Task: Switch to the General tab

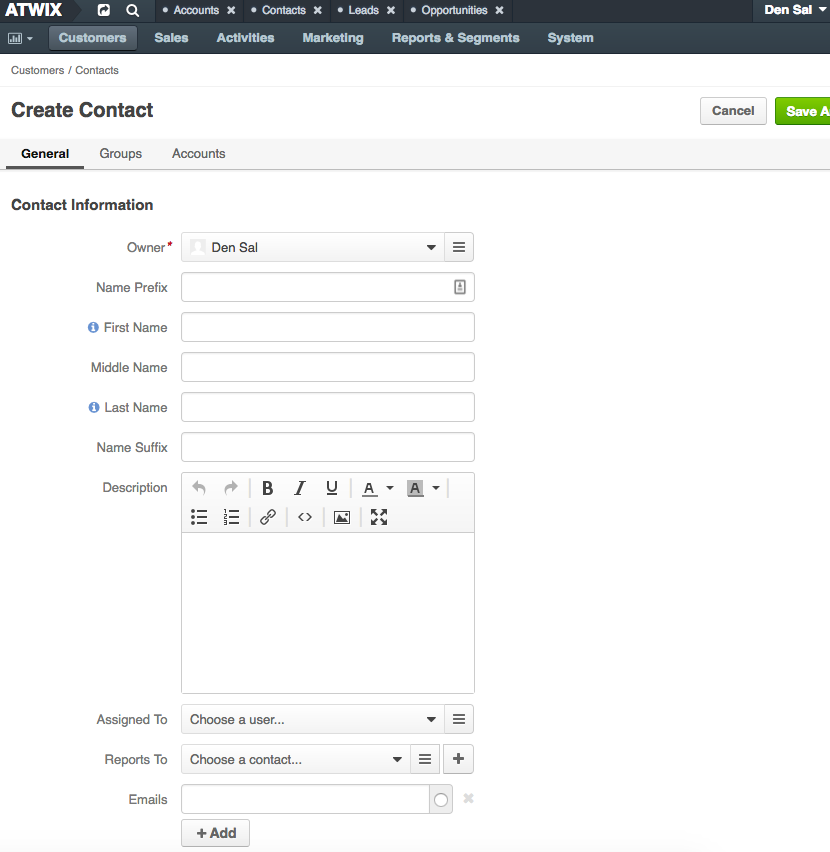Action: point(45,154)
